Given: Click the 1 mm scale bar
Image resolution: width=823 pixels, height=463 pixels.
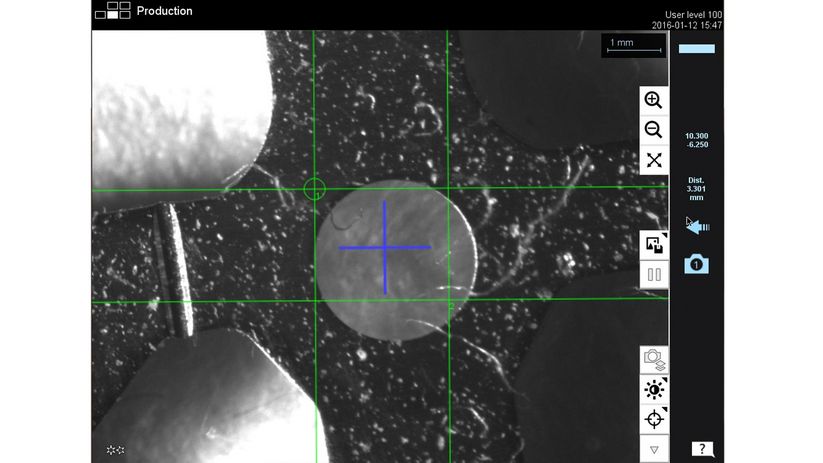Looking at the screenshot, I should coord(634,45).
